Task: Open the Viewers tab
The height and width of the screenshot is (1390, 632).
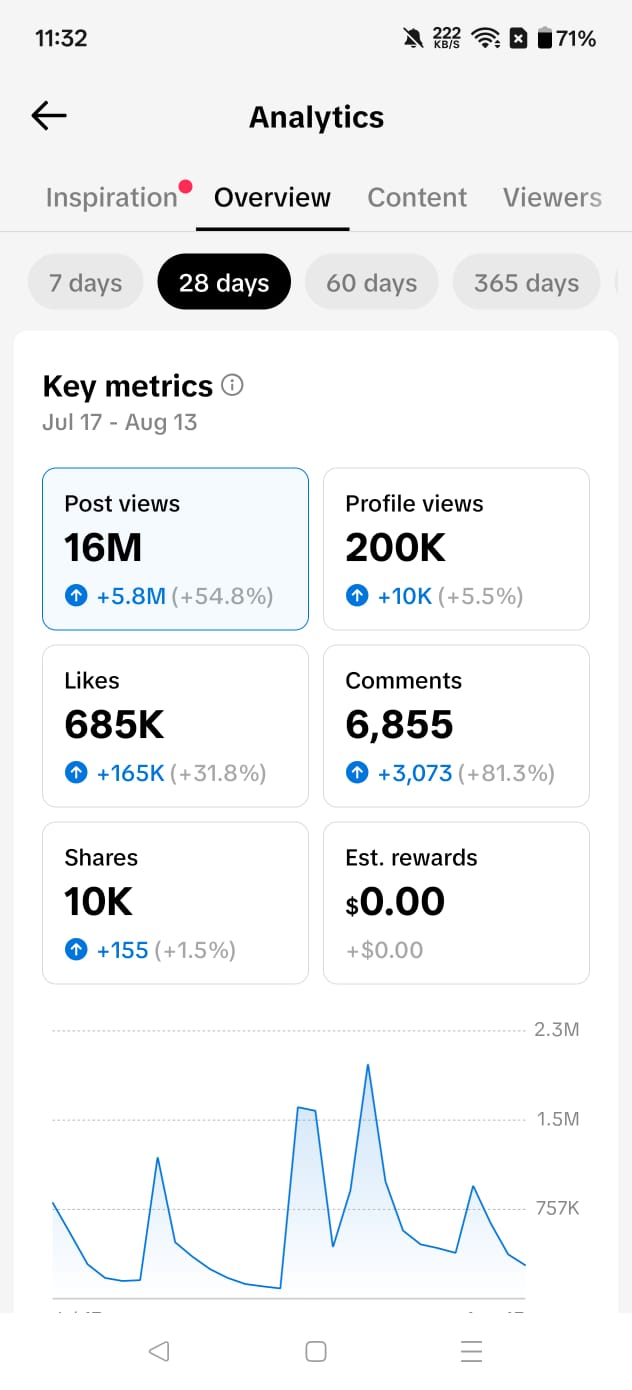Action: coord(552,198)
